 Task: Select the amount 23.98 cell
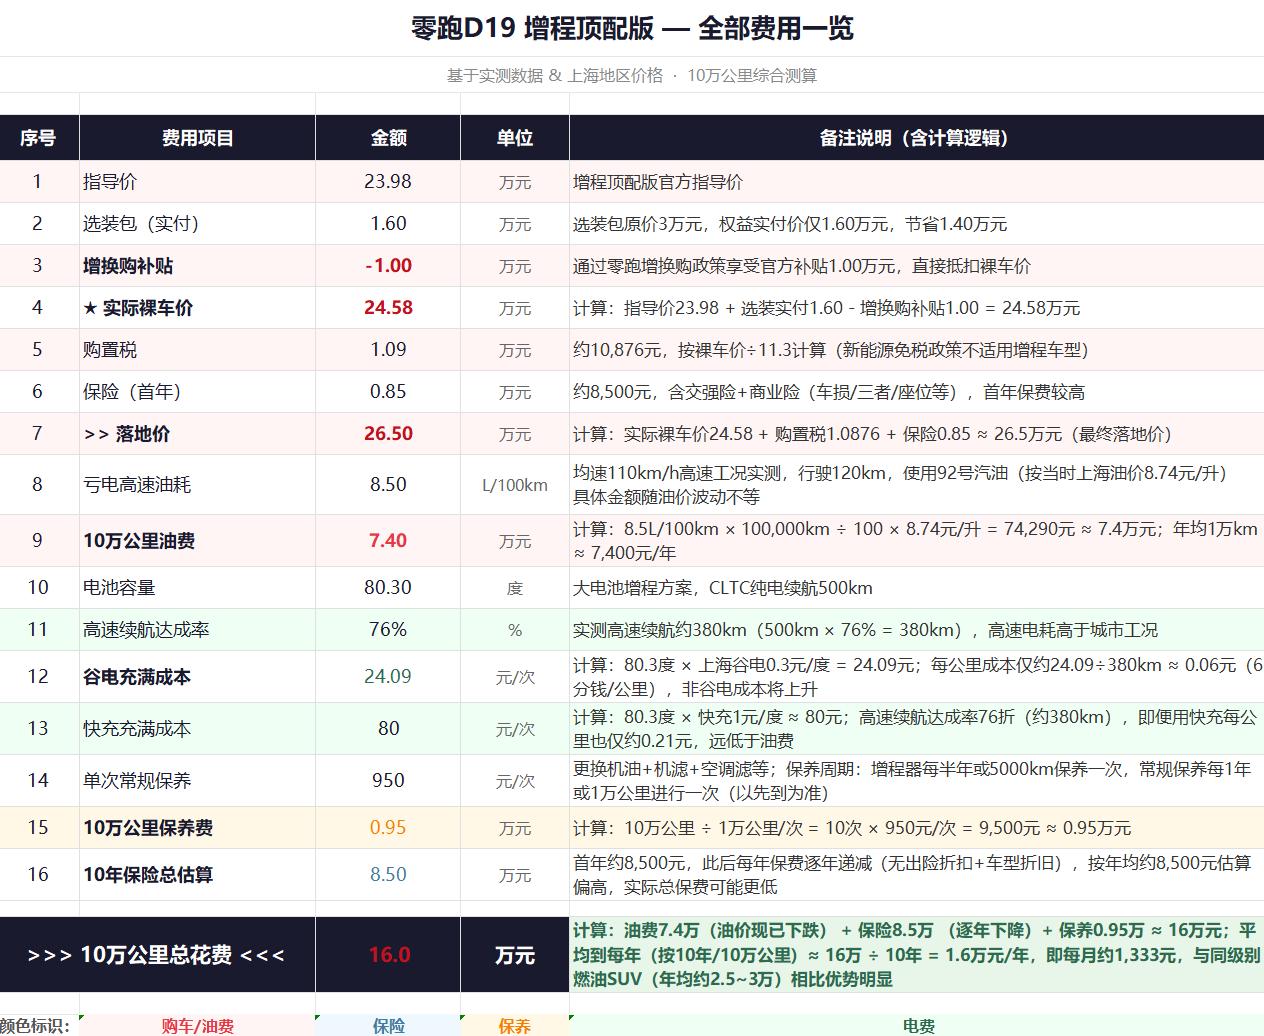[388, 182]
